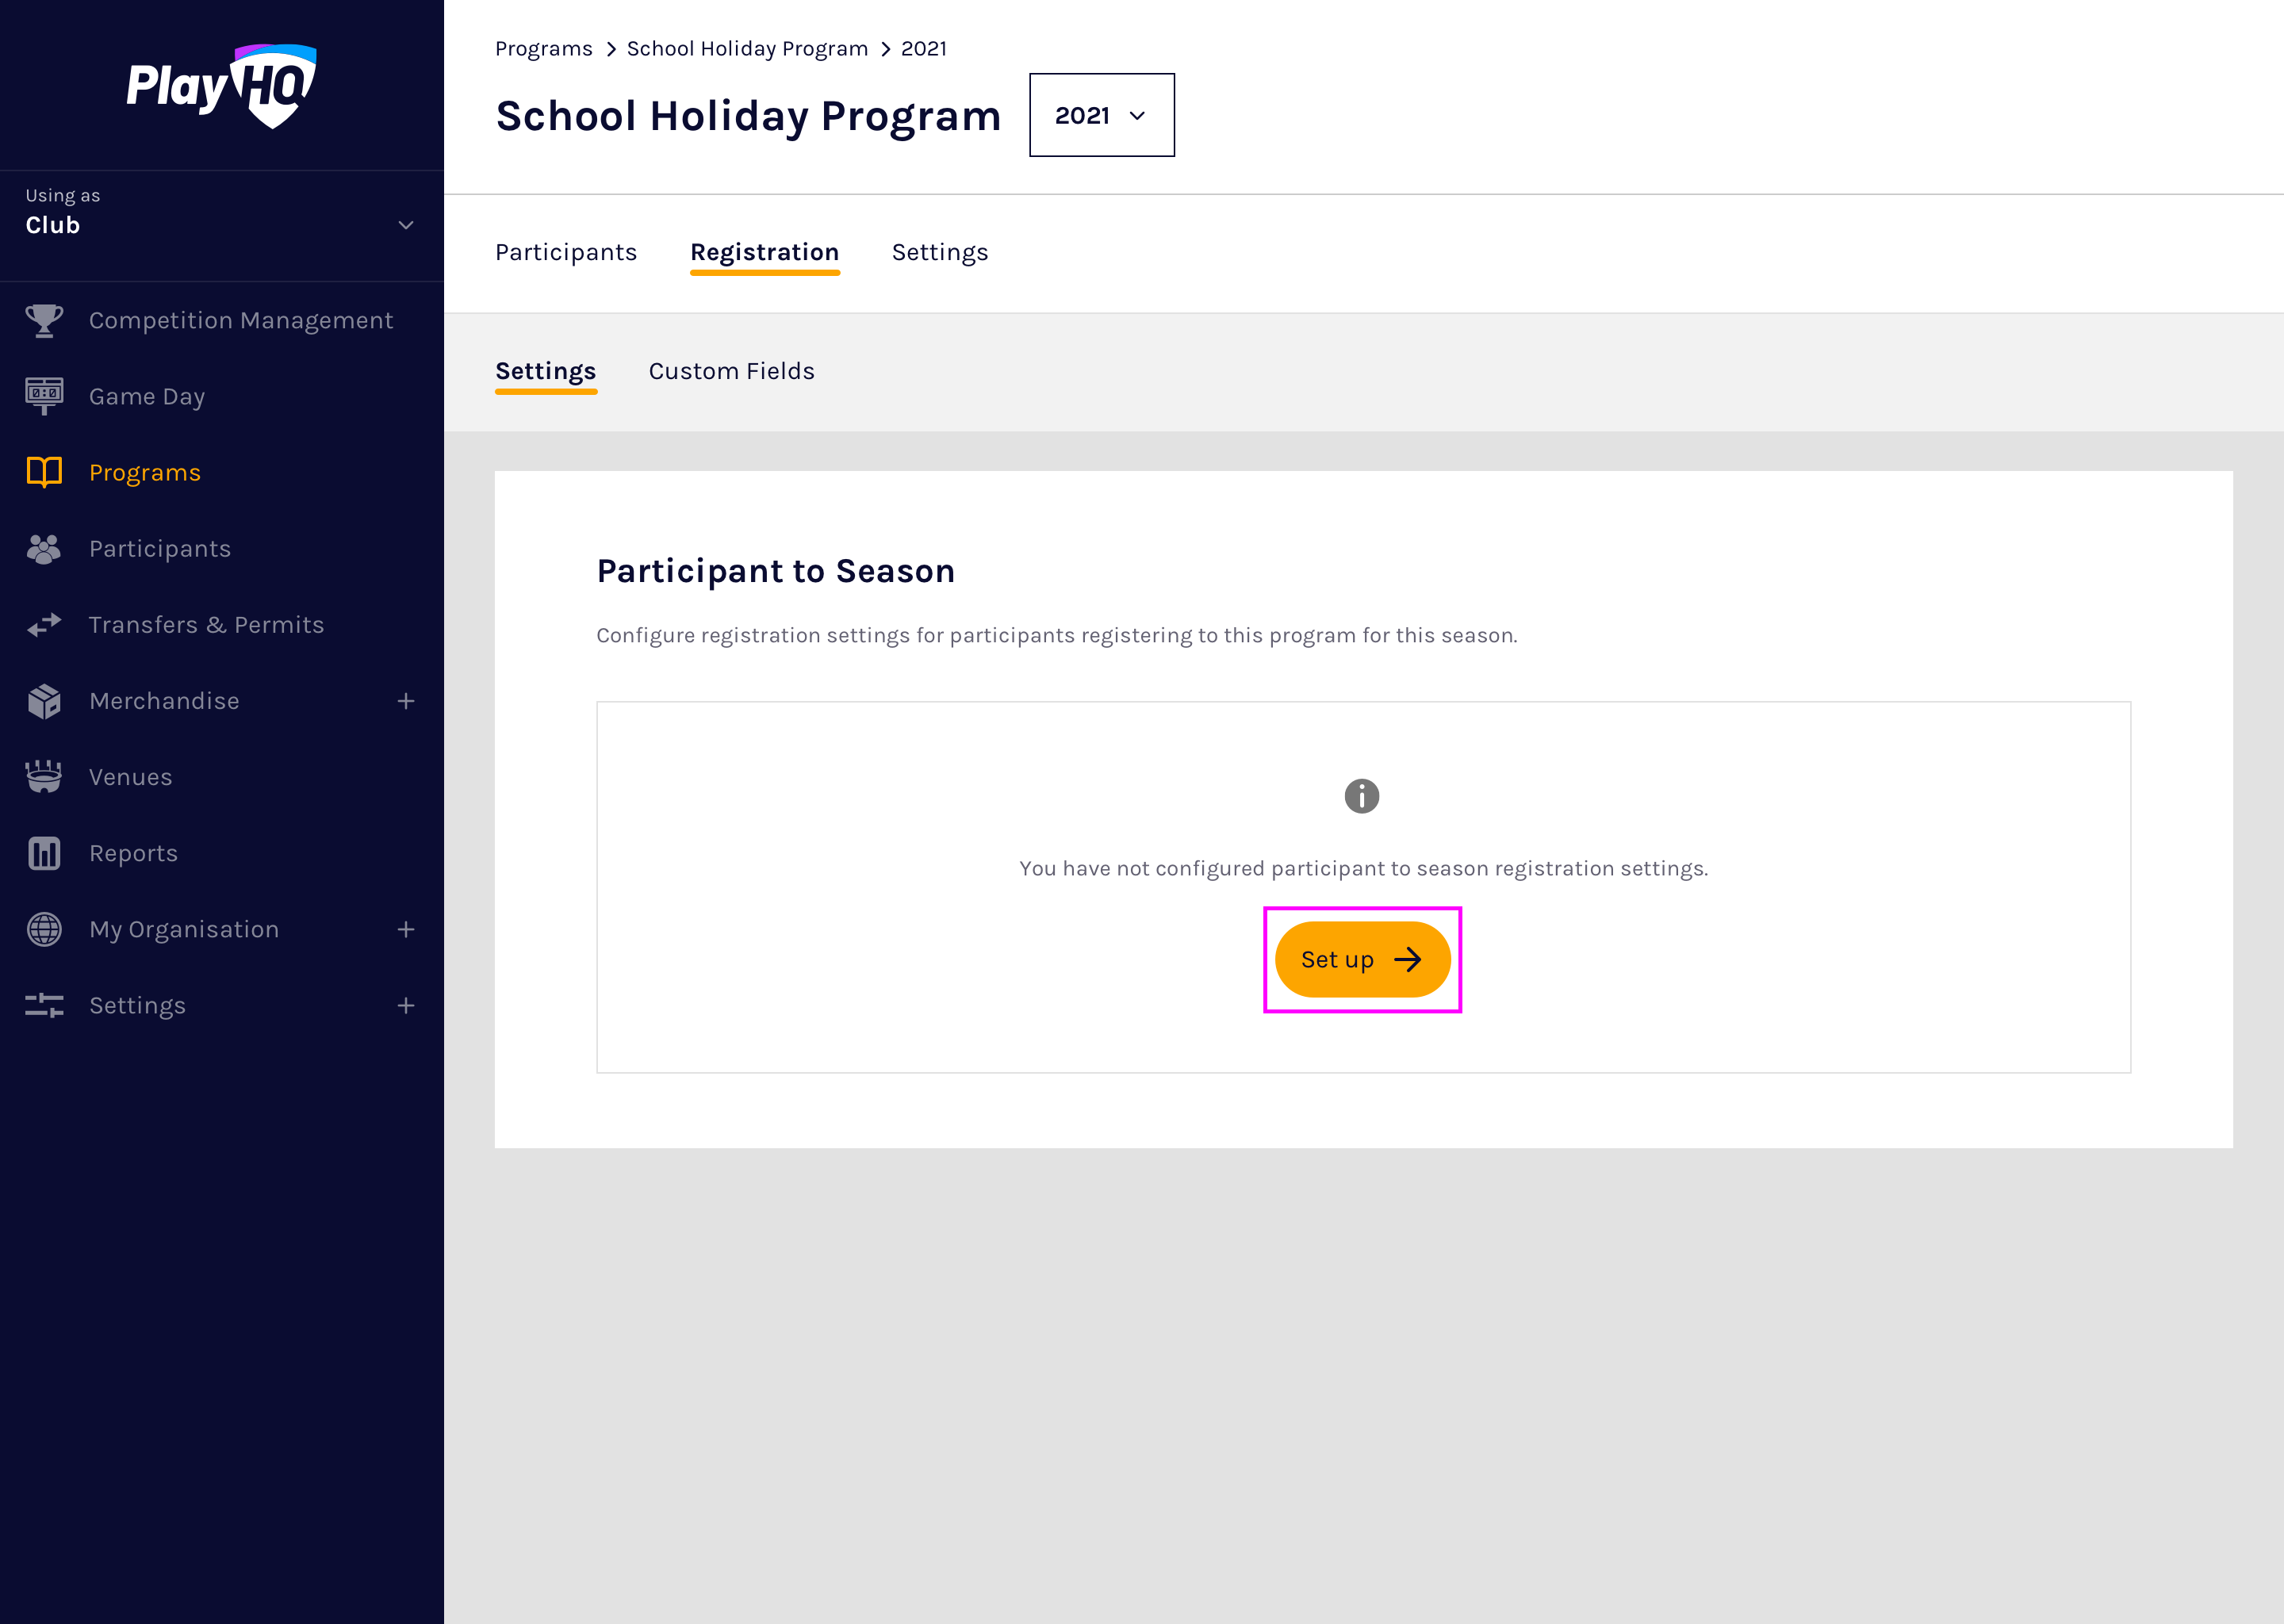This screenshot has width=2284, height=1624.
Task: Select the Programs book icon
Action: (44, 472)
